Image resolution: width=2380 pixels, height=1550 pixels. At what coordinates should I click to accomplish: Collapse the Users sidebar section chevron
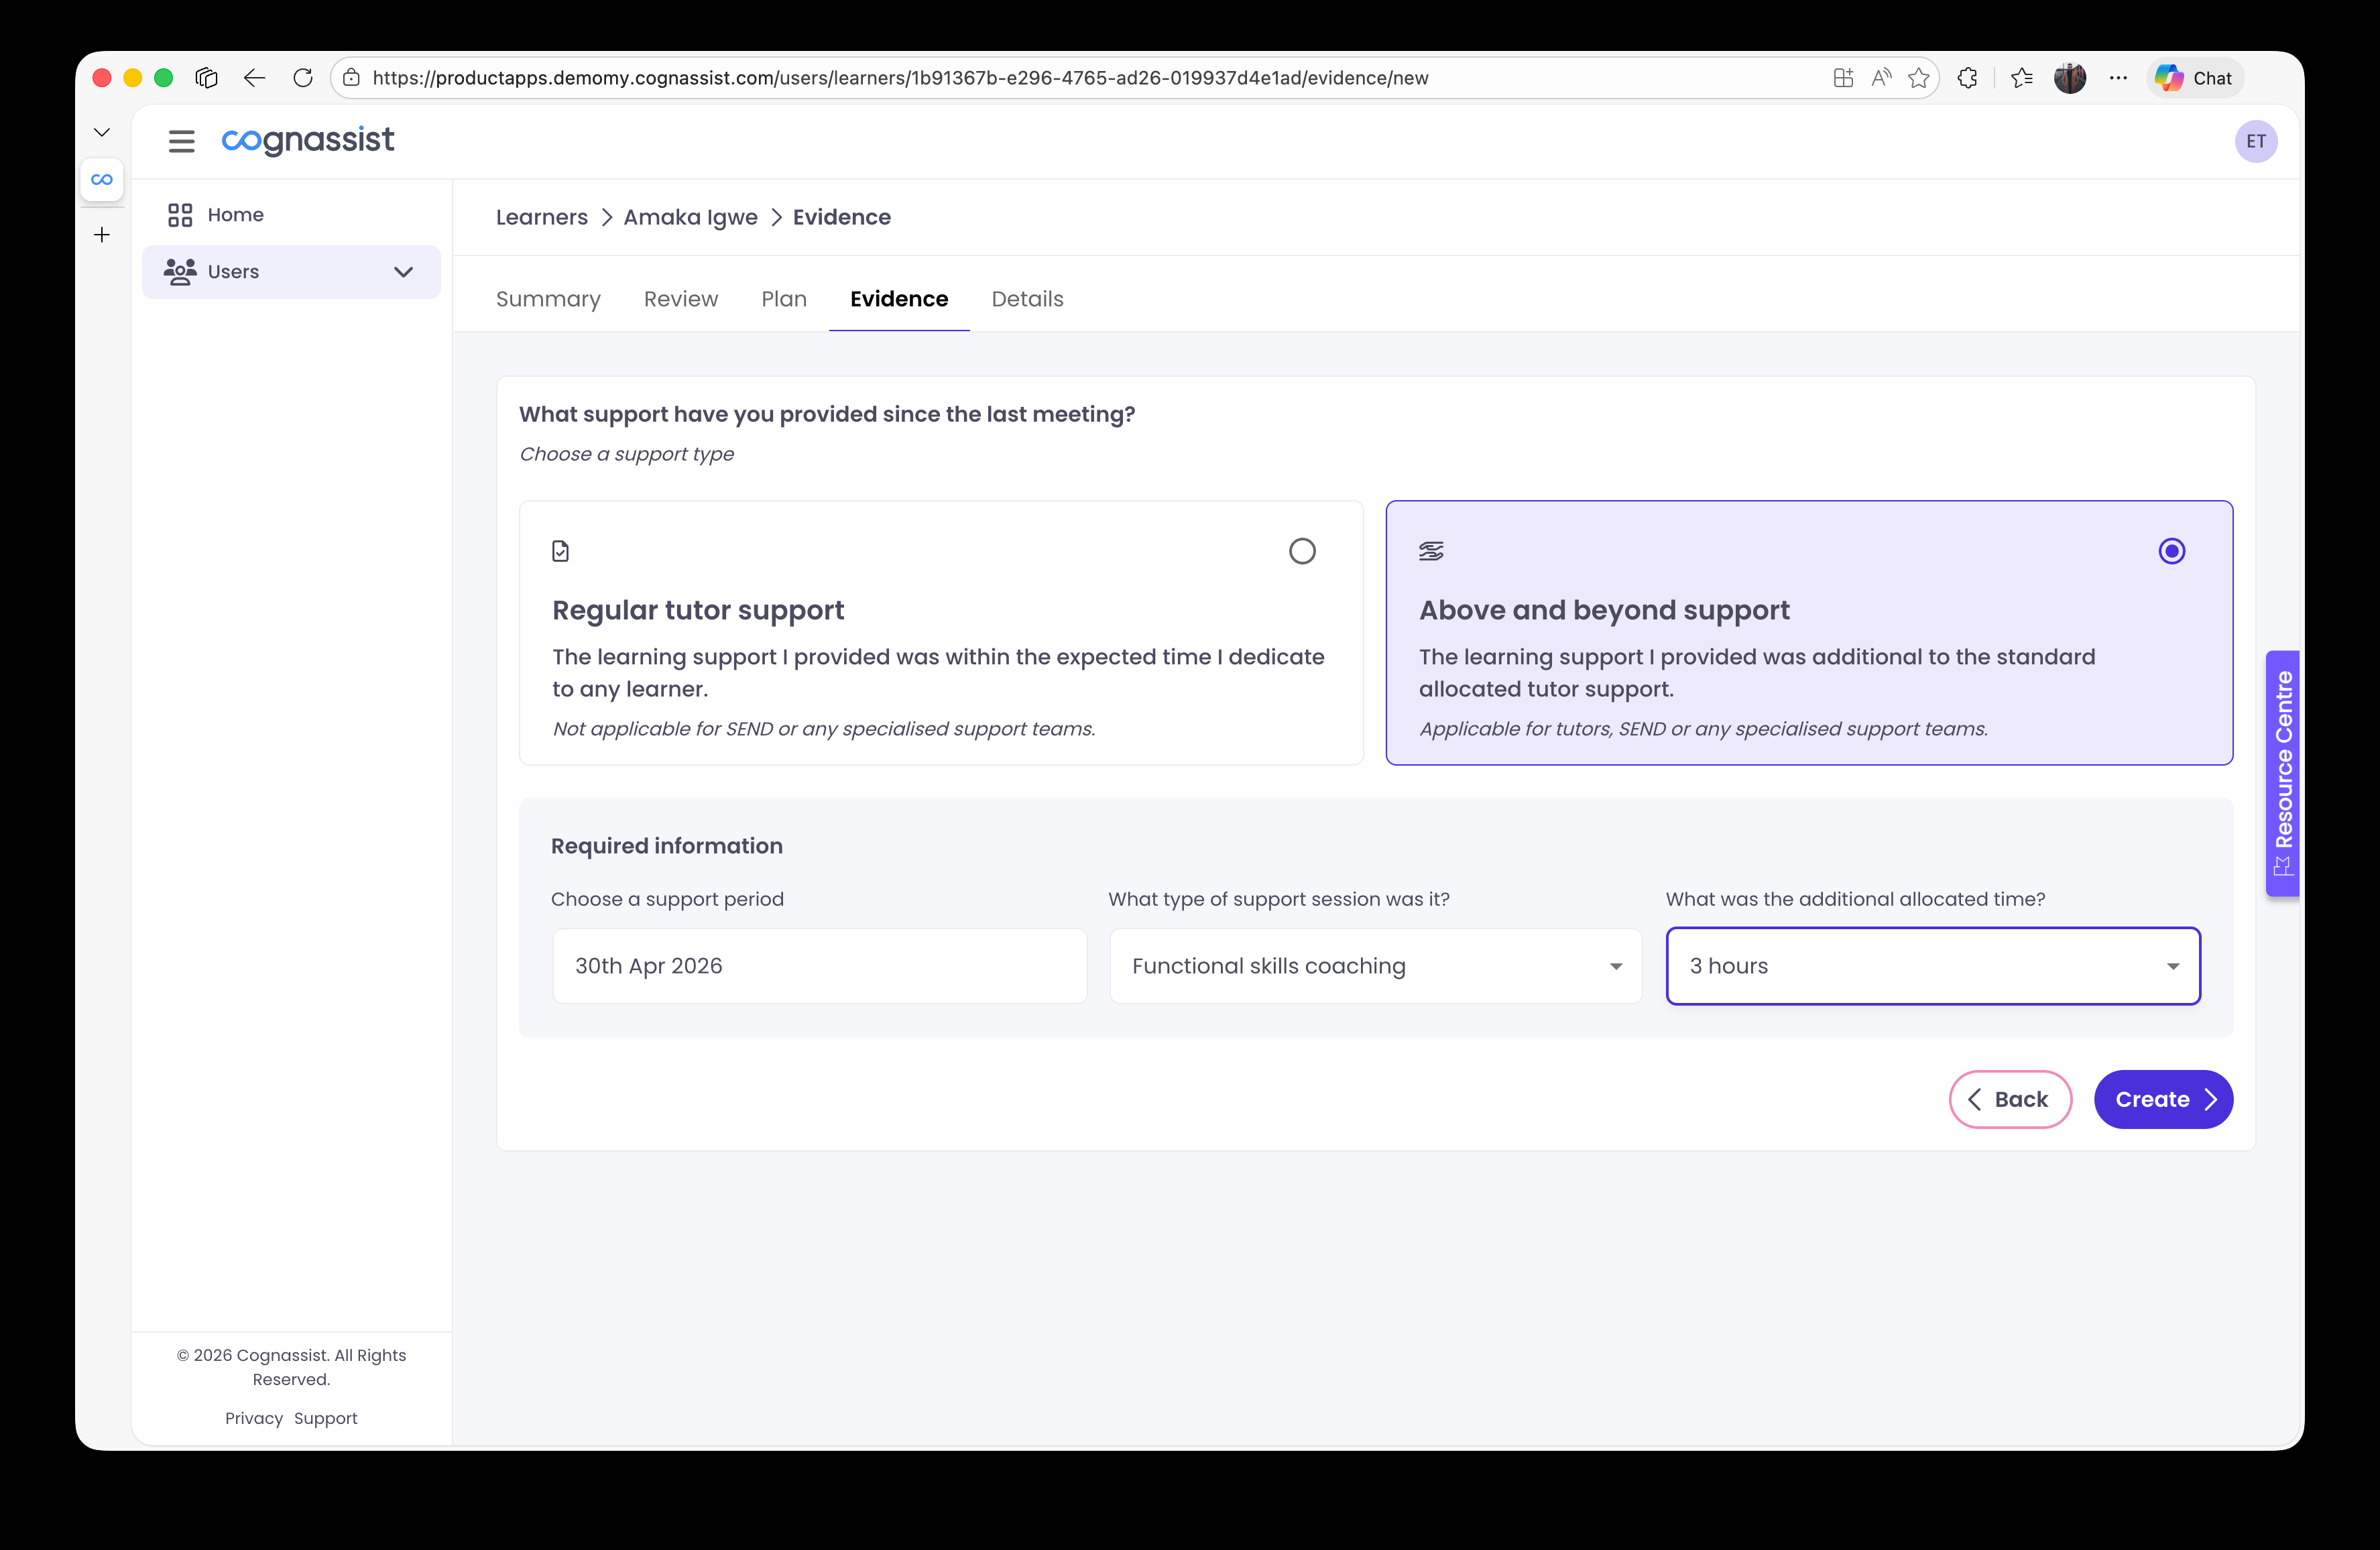(x=404, y=271)
